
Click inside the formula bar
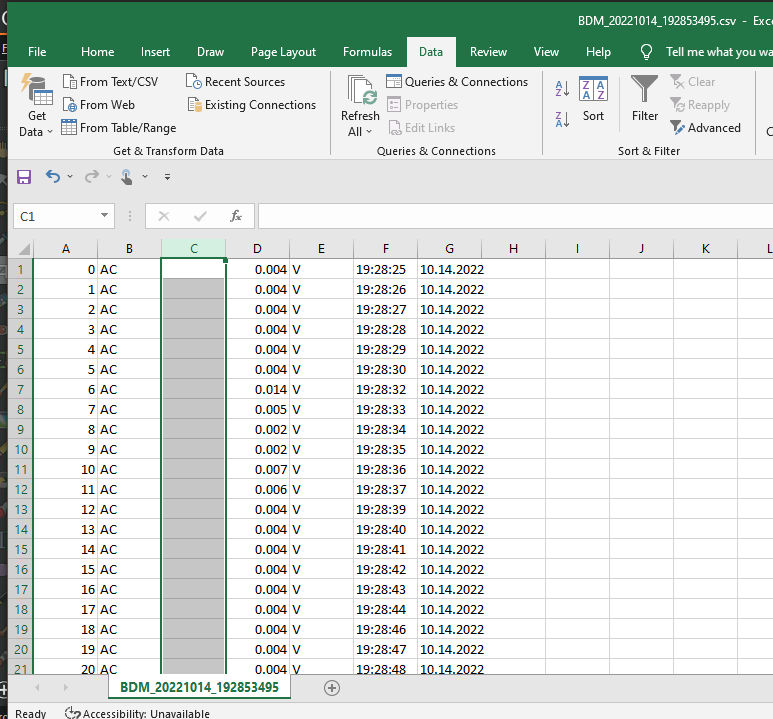pyautogui.click(x=515, y=216)
